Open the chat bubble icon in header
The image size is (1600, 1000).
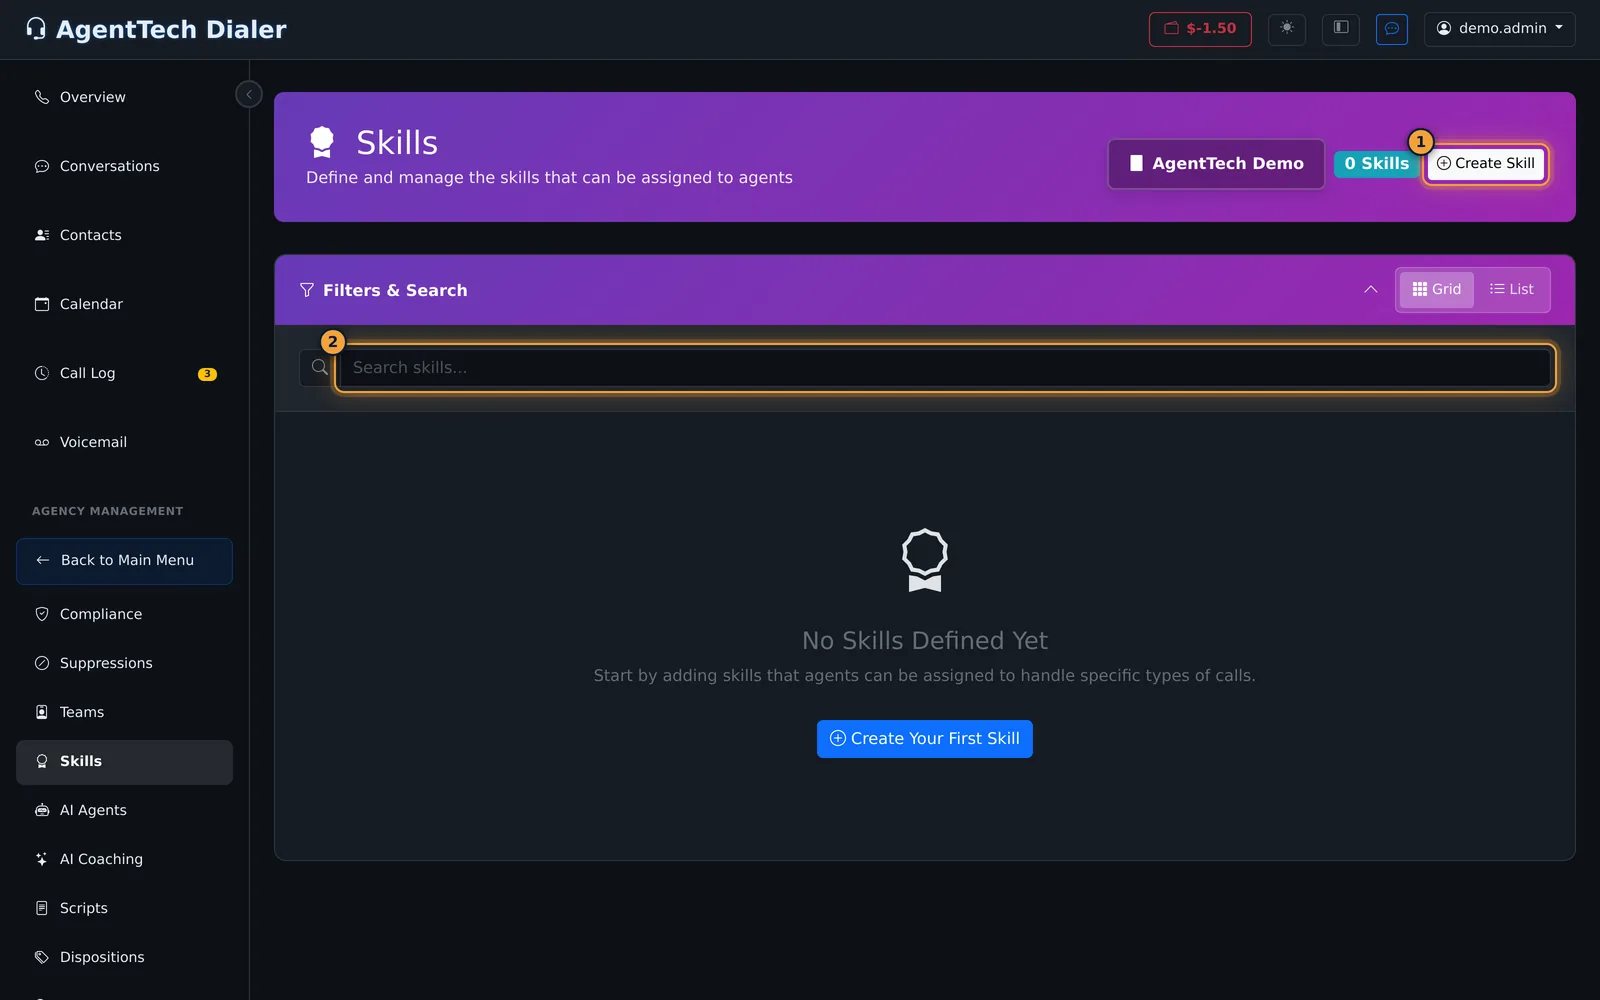pos(1392,29)
